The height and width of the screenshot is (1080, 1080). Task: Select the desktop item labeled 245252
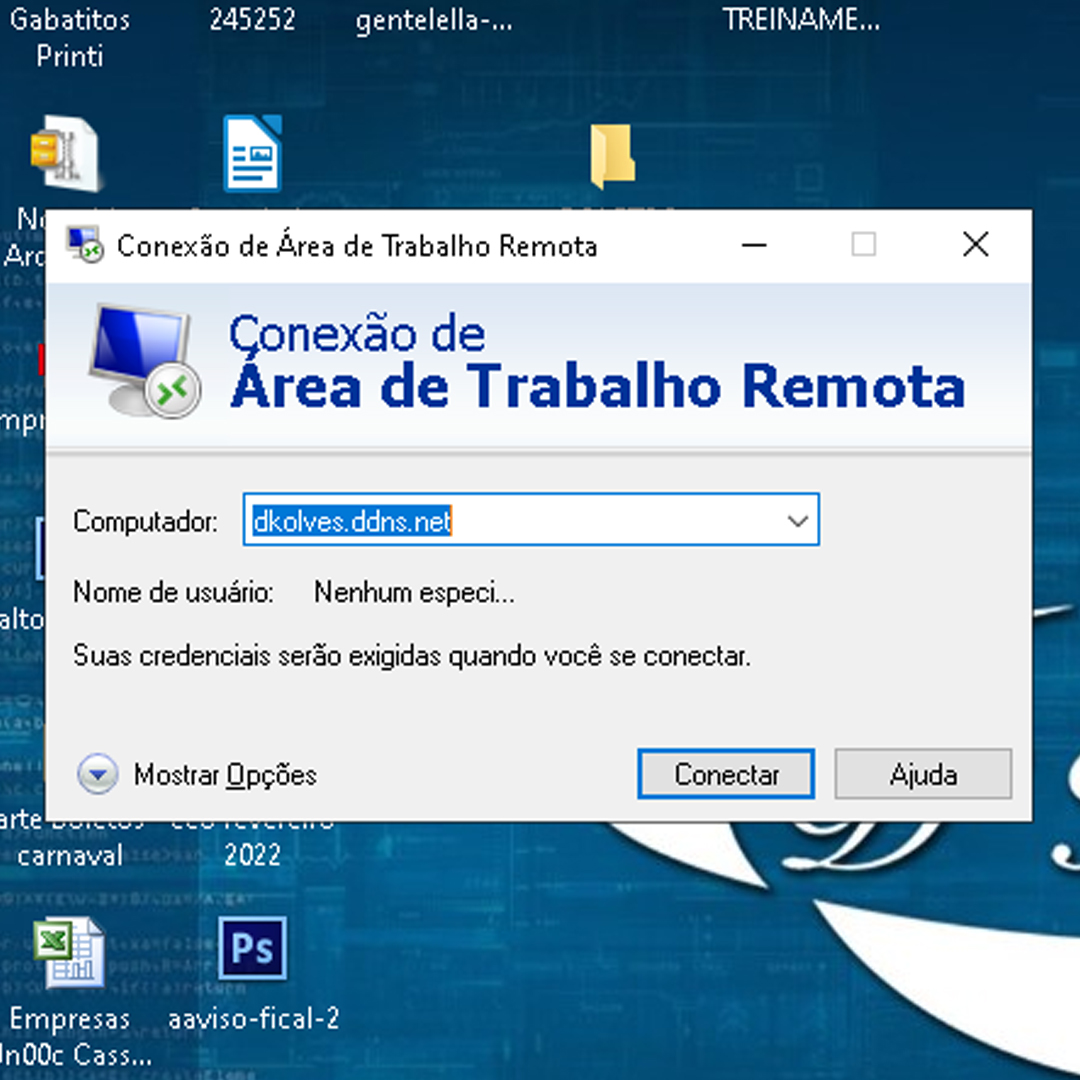pyautogui.click(x=252, y=21)
